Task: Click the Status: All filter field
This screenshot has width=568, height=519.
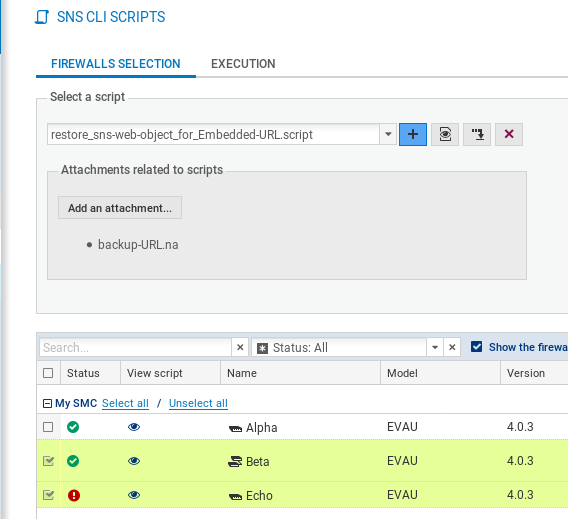Action: coord(339,347)
